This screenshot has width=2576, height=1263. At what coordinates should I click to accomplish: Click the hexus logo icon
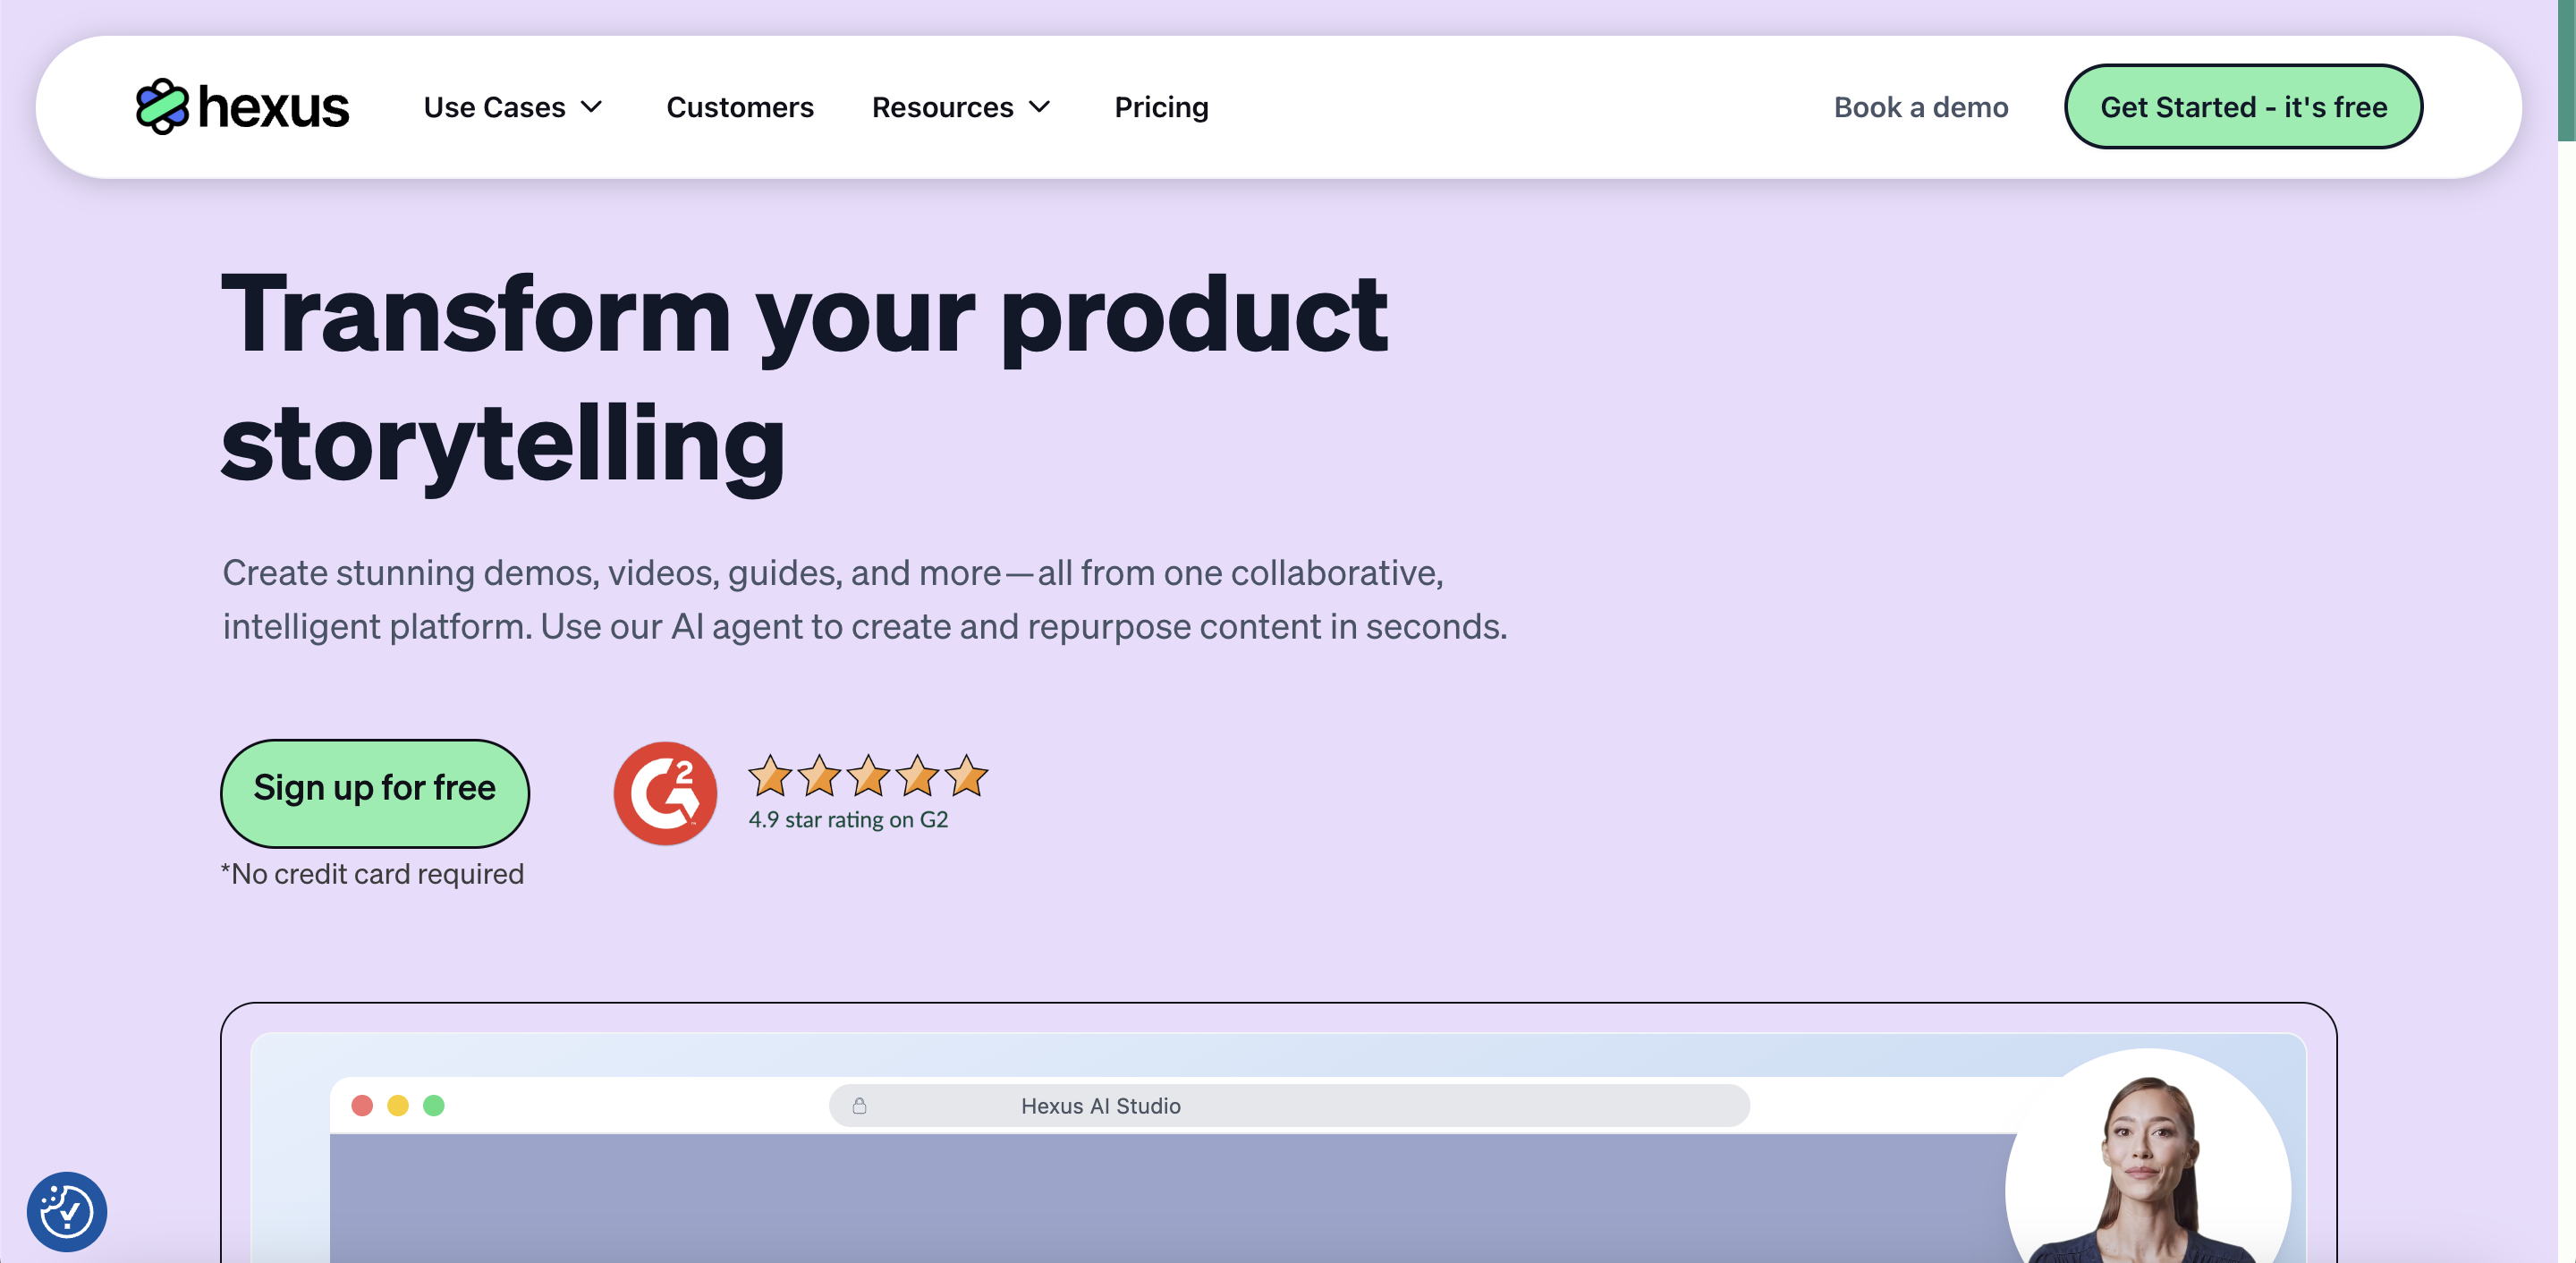point(162,106)
